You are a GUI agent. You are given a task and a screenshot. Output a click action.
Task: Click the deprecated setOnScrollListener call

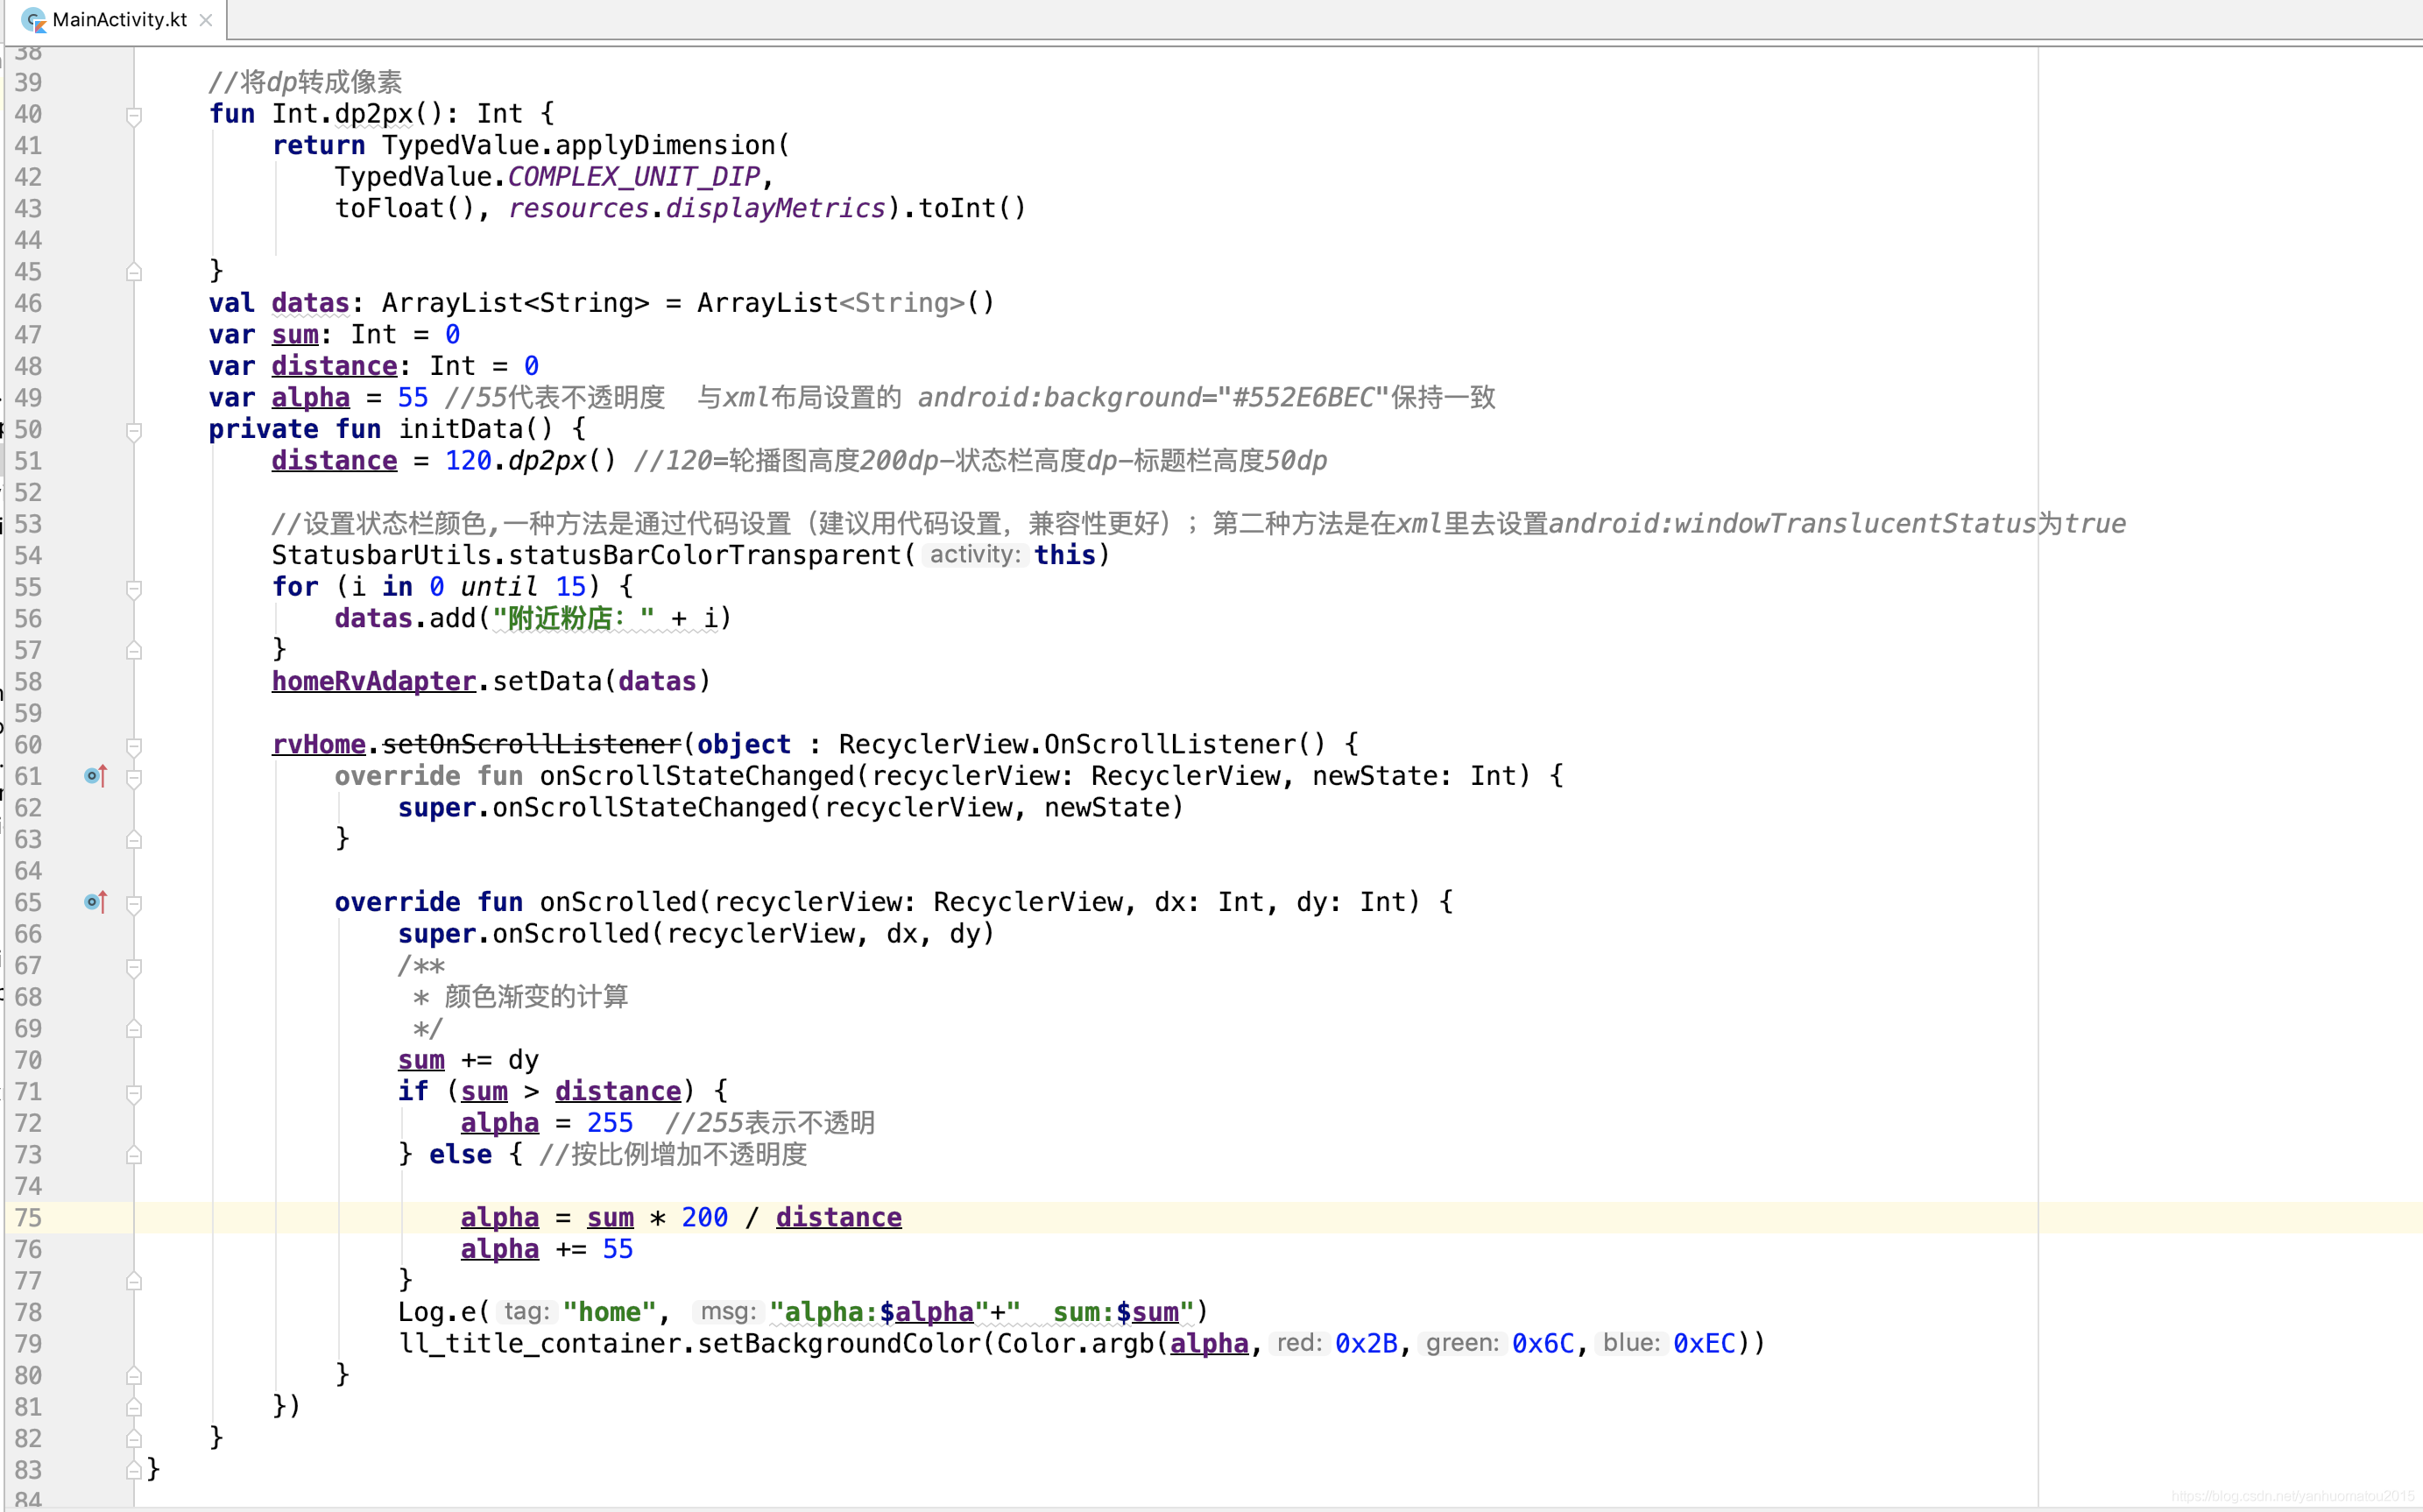click(x=531, y=744)
